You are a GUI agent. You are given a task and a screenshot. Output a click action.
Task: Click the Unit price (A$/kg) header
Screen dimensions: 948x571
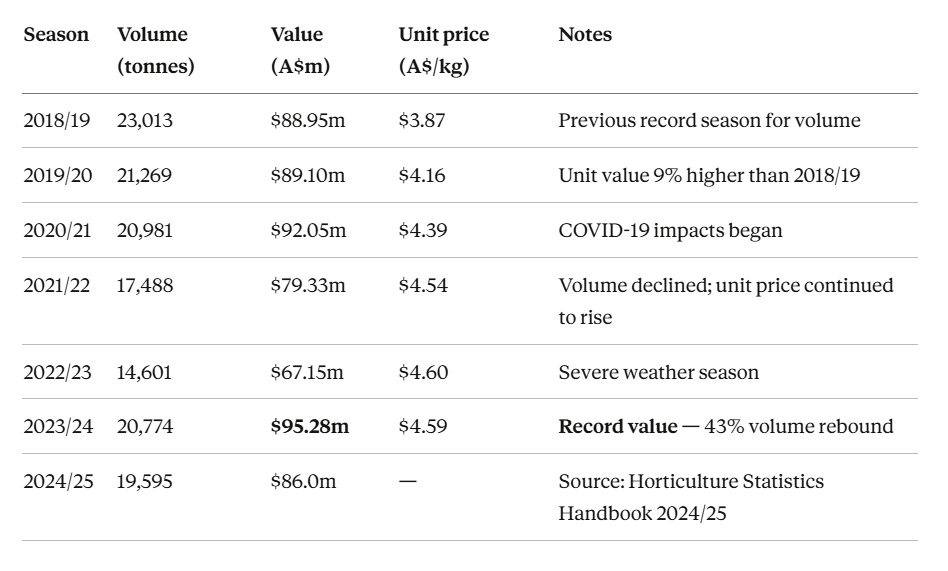pyautogui.click(x=443, y=51)
